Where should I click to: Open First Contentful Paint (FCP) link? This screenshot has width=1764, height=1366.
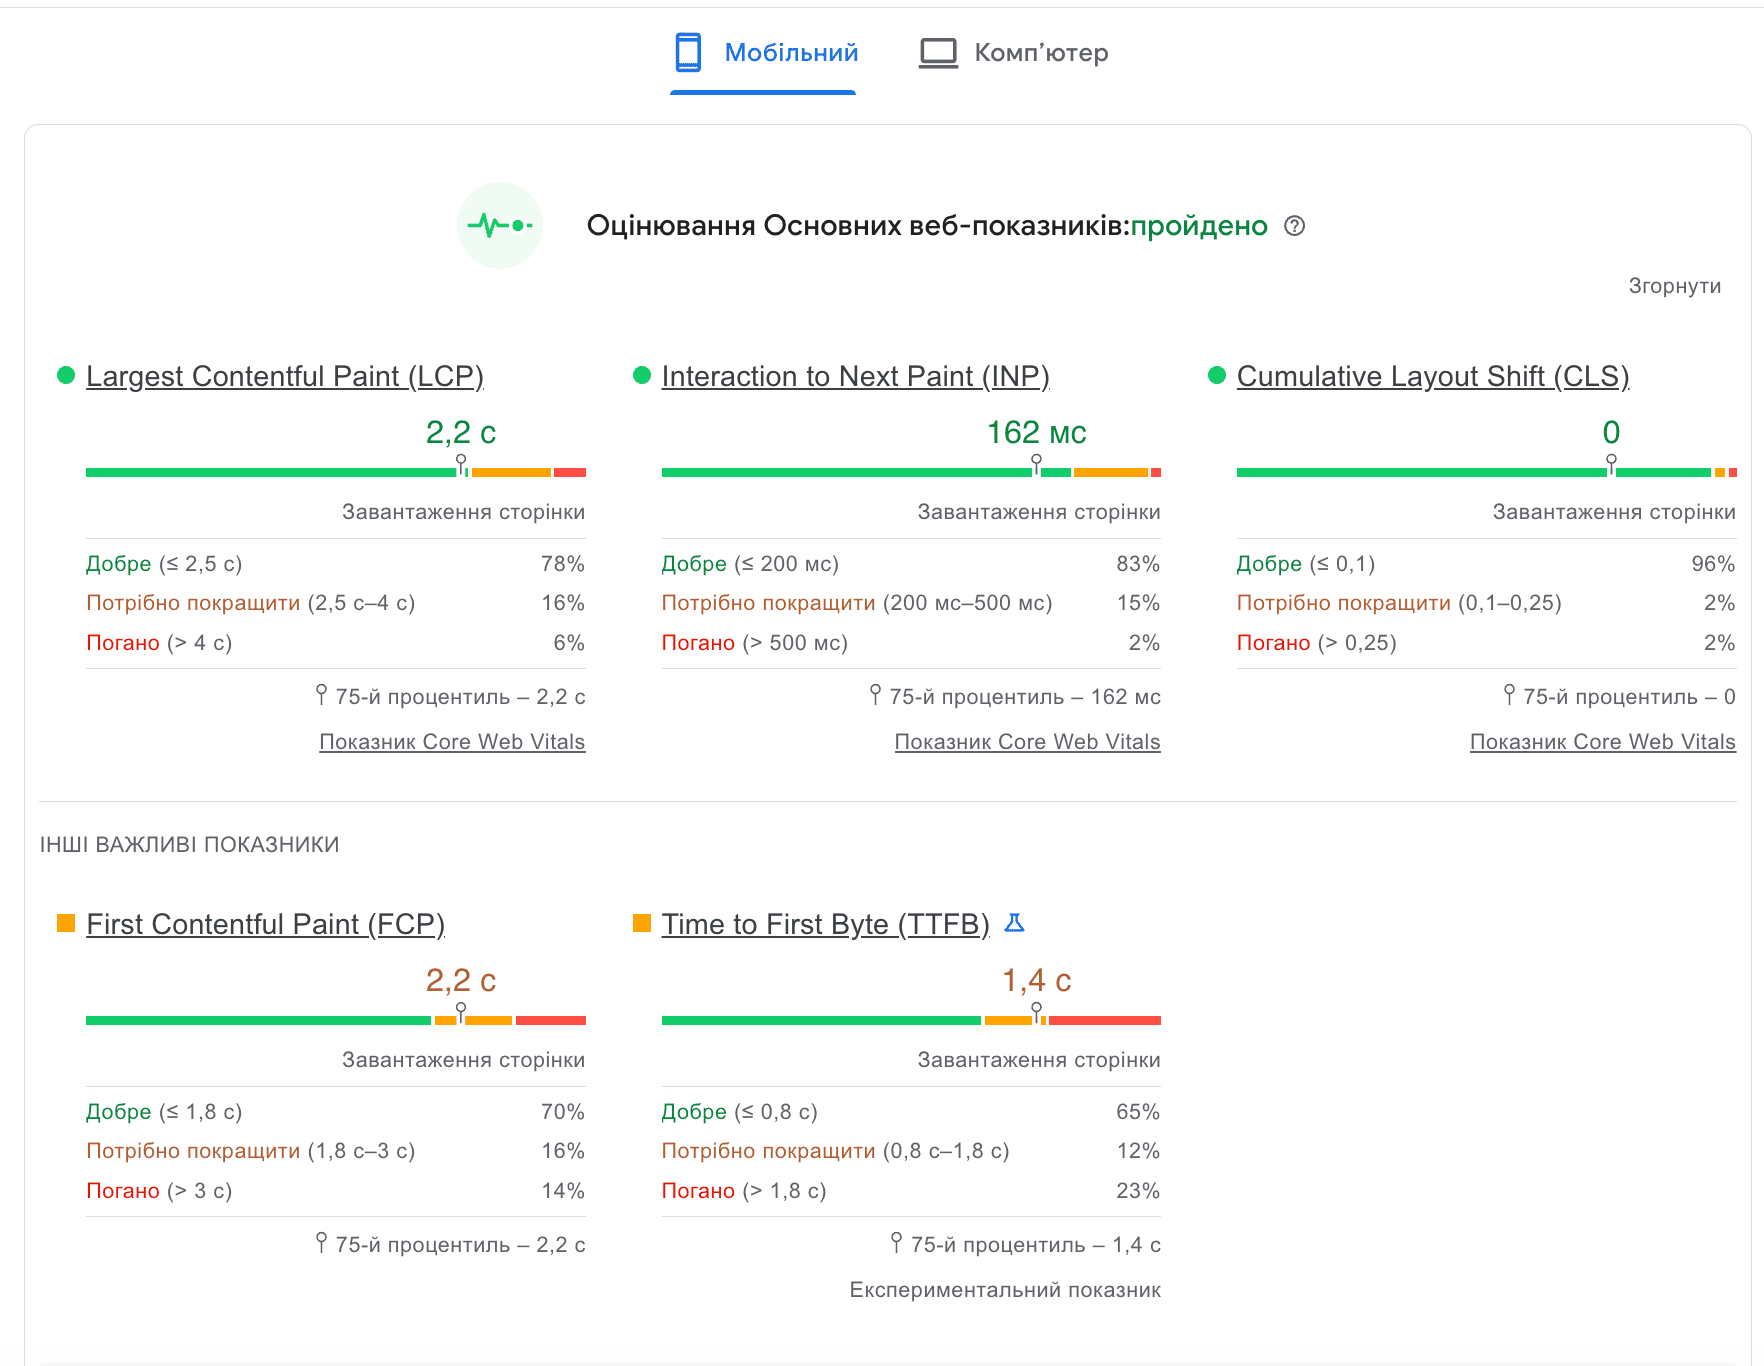pyautogui.click(x=265, y=924)
